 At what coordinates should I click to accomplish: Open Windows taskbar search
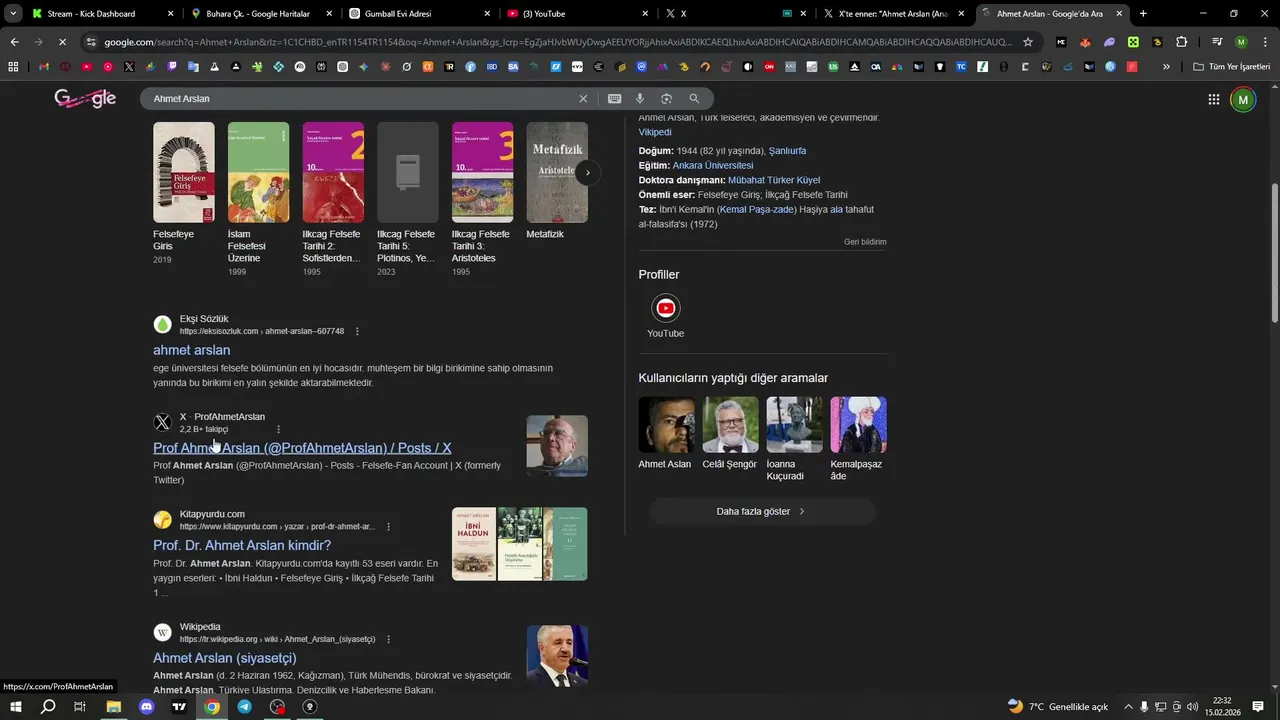coord(48,706)
